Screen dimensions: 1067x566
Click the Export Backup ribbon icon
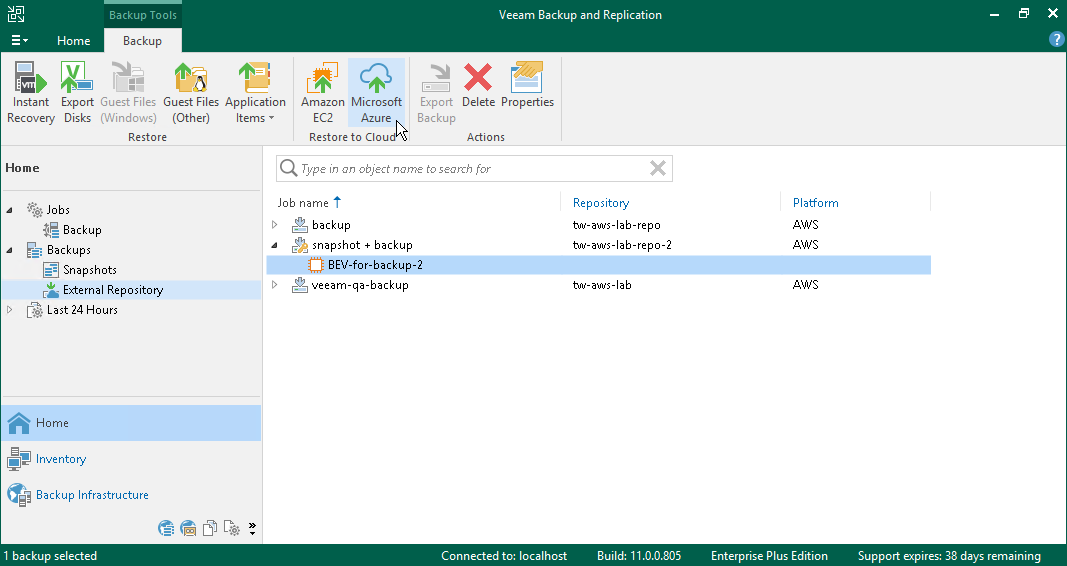[436, 93]
